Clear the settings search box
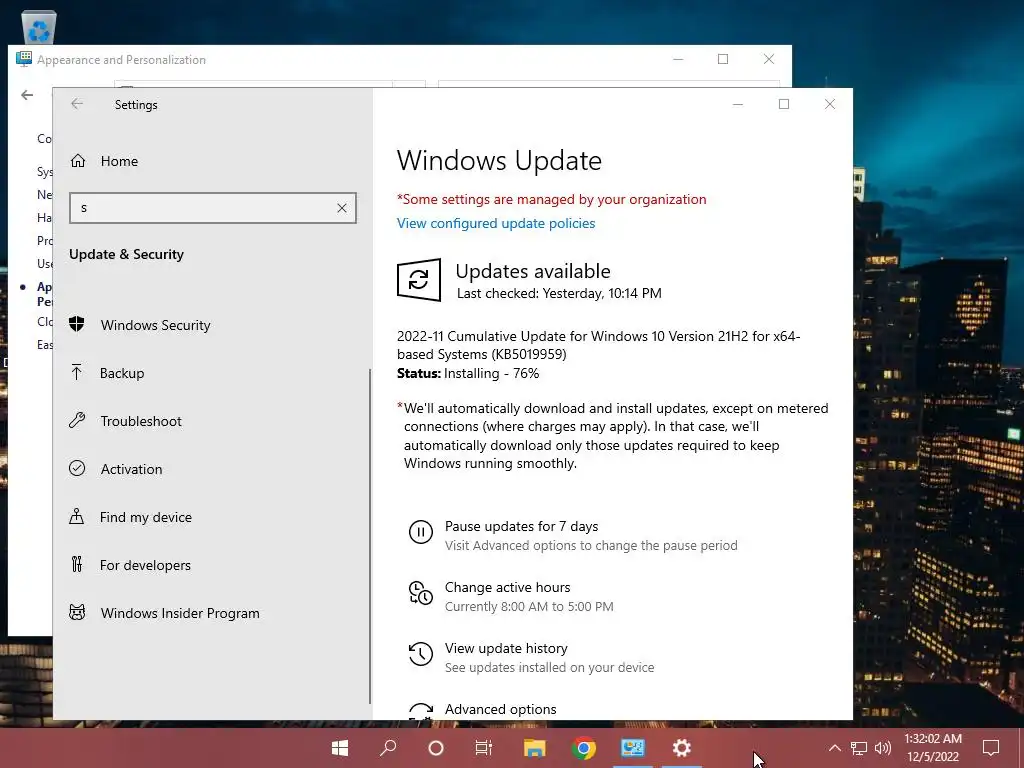This screenshot has width=1024, height=768. tap(342, 208)
